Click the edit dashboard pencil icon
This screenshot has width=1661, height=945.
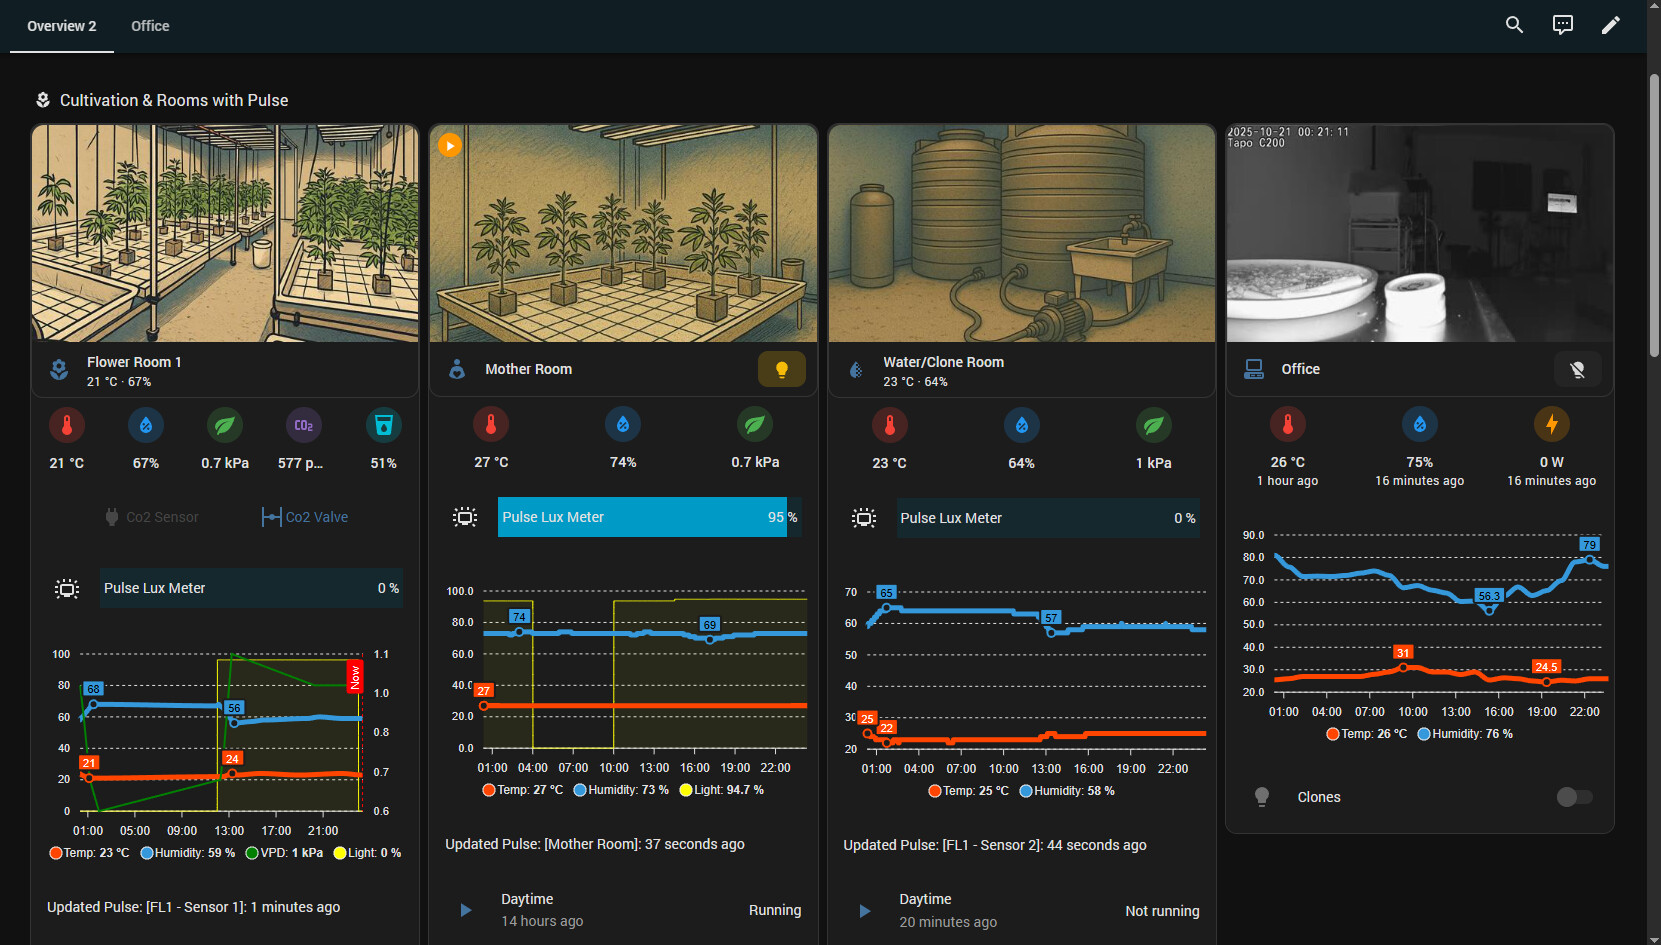coord(1610,25)
